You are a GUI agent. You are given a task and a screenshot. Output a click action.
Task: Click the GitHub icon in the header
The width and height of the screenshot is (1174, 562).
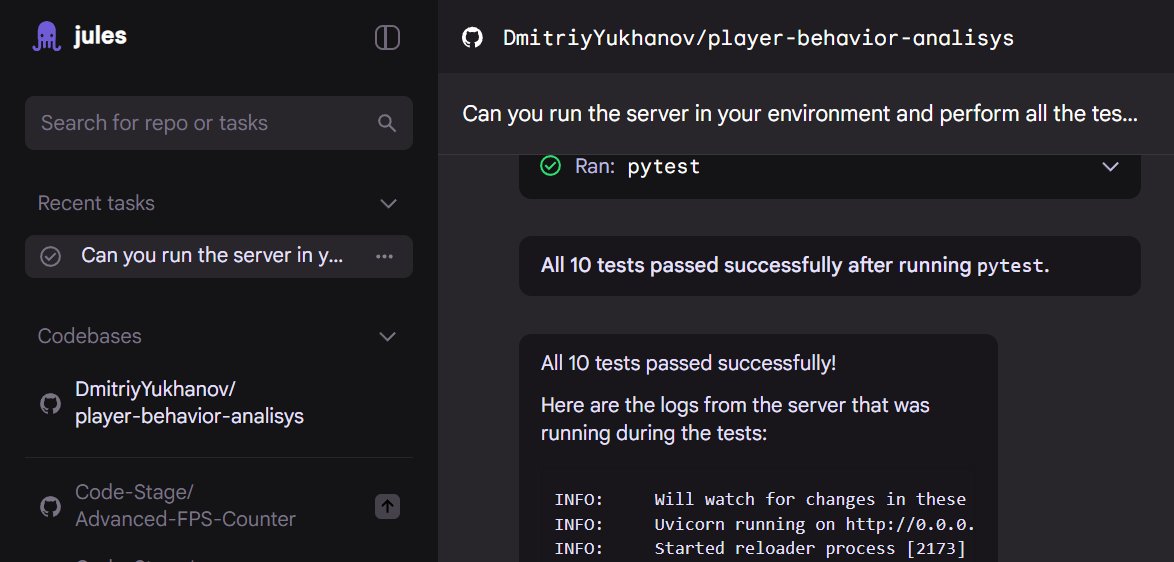[x=472, y=37]
